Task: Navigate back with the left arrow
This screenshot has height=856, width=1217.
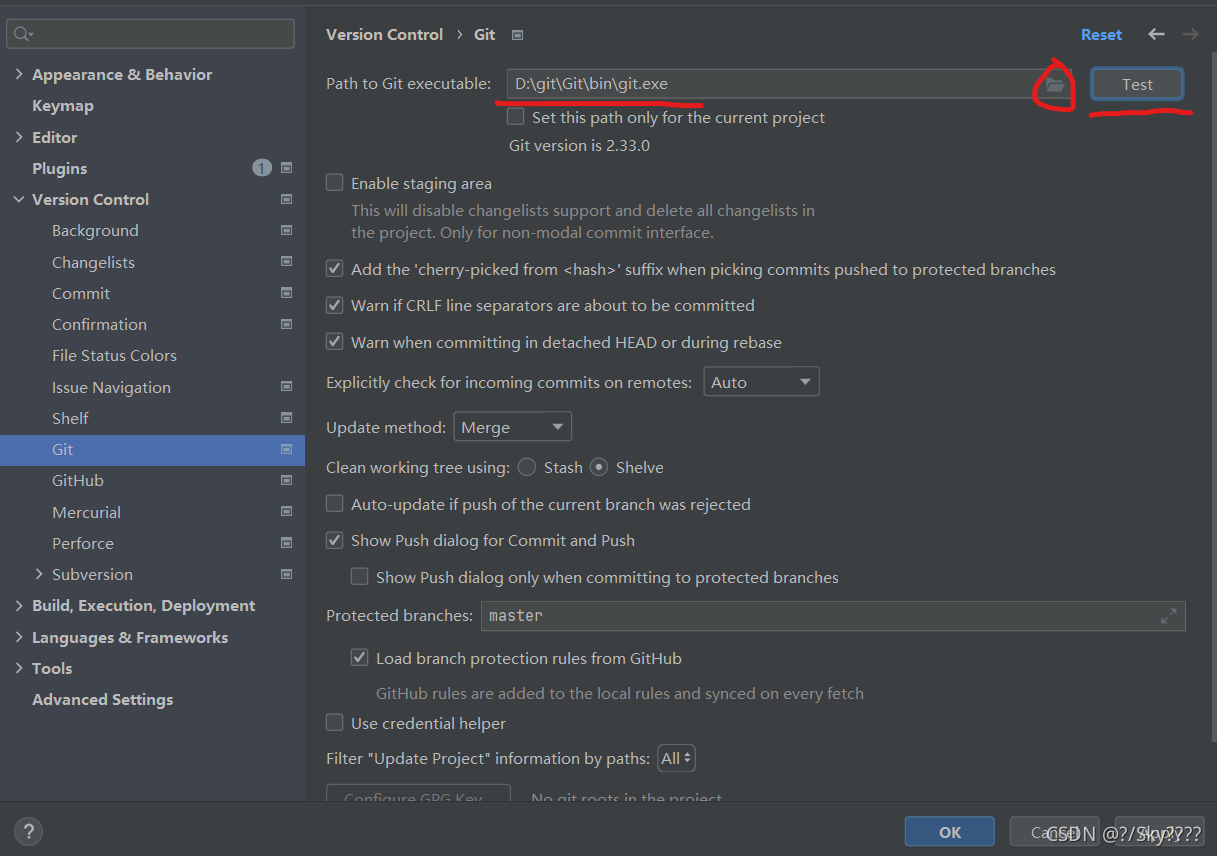Action: 1156,34
